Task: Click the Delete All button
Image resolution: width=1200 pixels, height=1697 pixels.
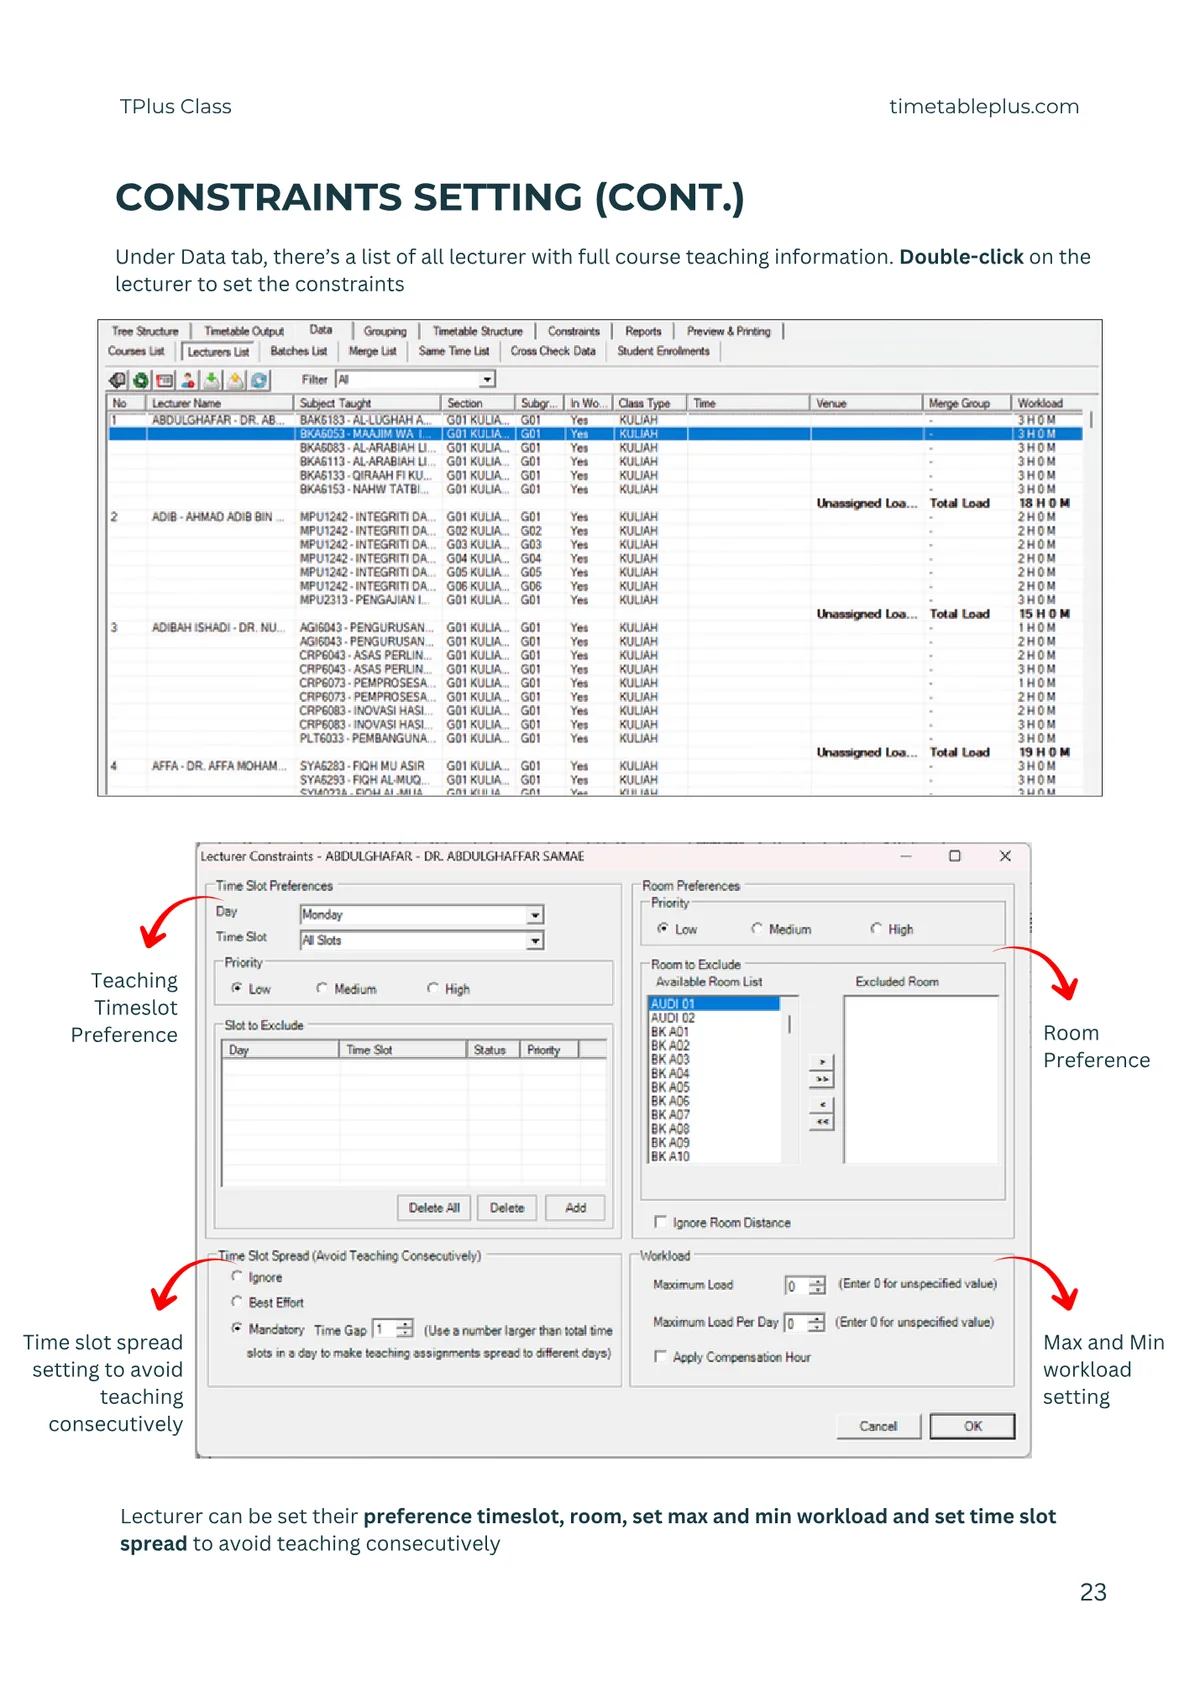Action: tap(434, 1208)
